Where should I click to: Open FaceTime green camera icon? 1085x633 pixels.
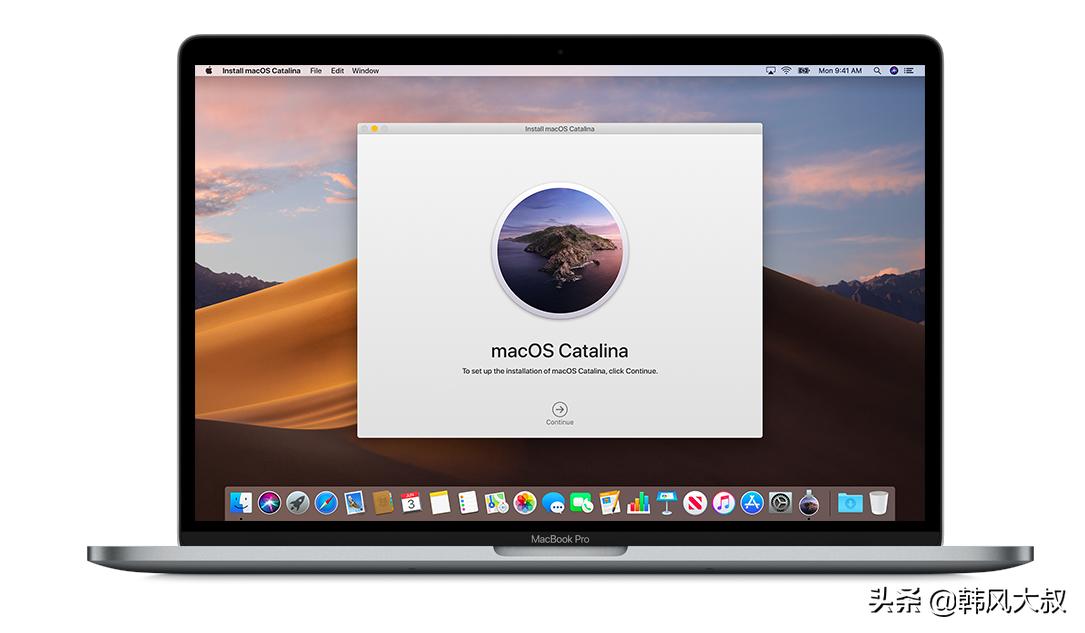pyautogui.click(x=581, y=503)
